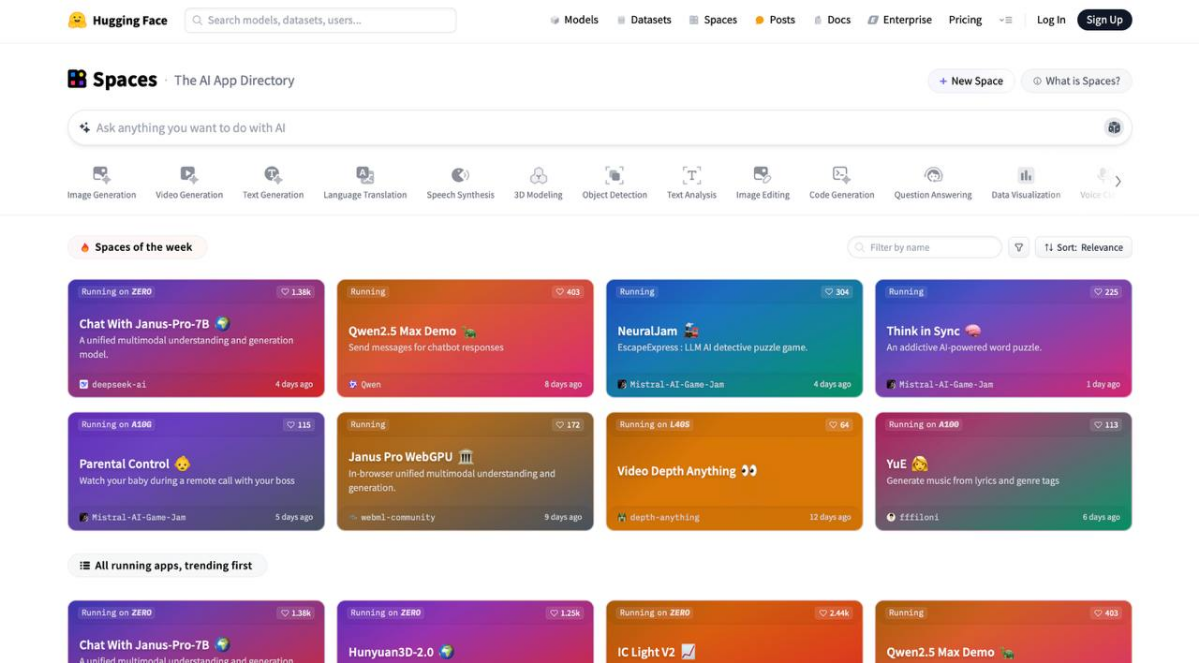The image size is (1199, 663).
Task: Like the Chat With Janus-Pro-7B space
Action: click(x=296, y=291)
